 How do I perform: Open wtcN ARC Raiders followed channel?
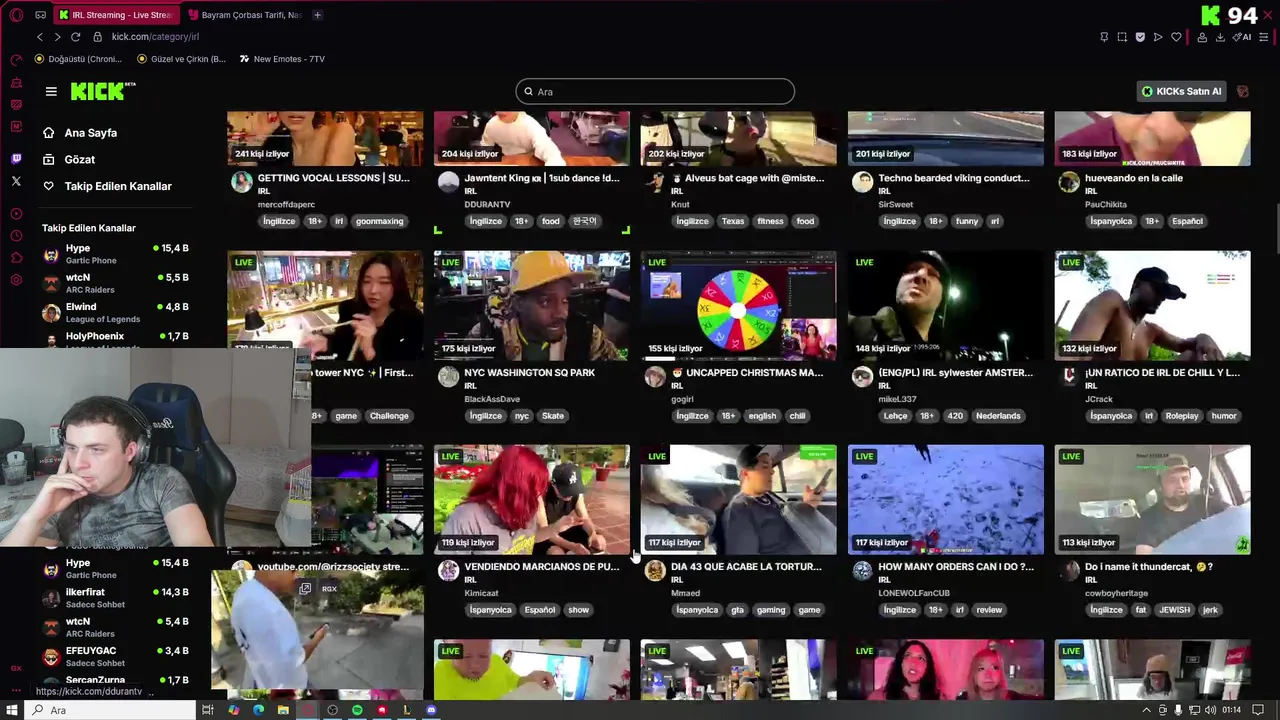point(116,283)
